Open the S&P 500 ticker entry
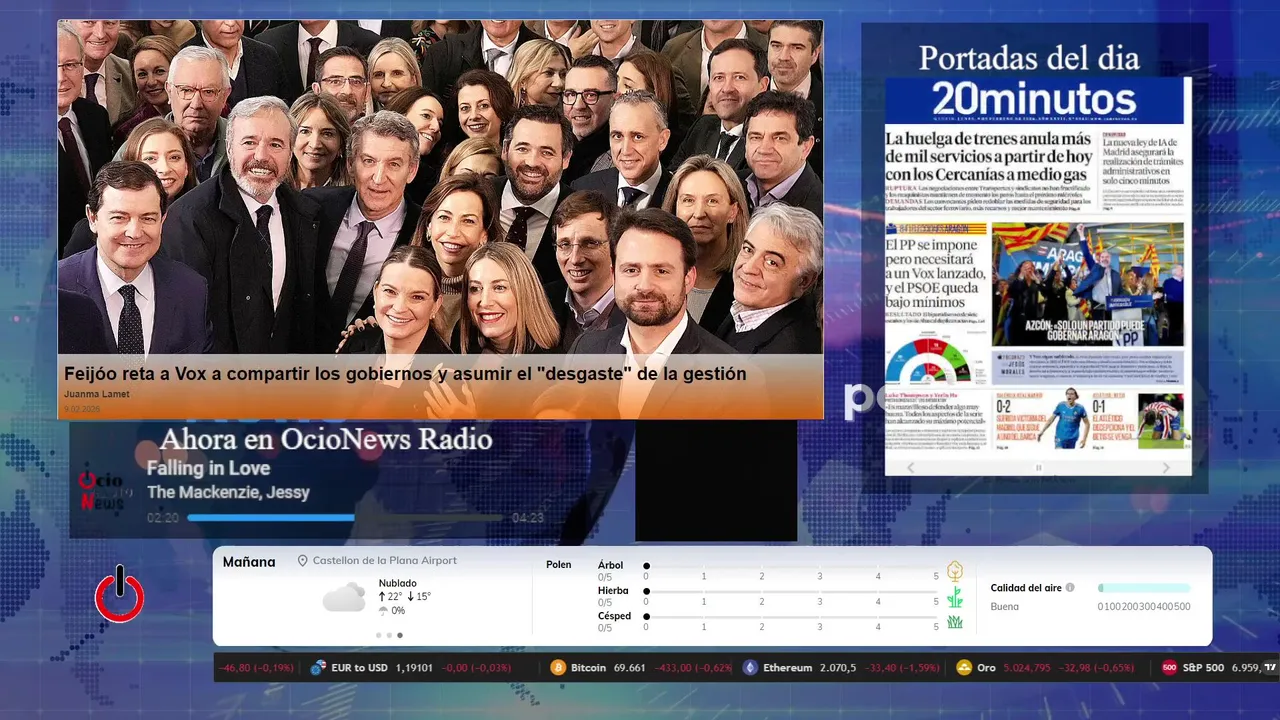This screenshot has width=1280, height=720. (1214, 668)
